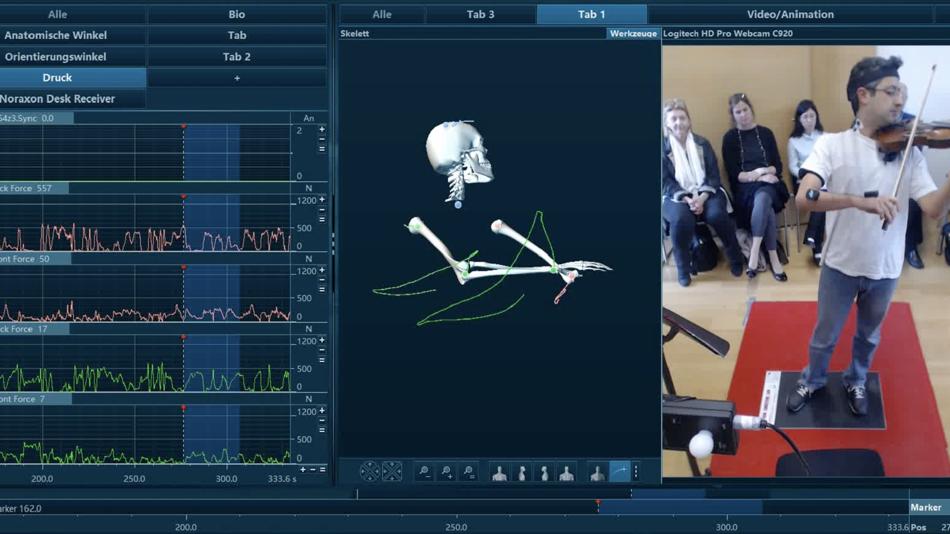Click minus on the Force 7 chart

coord(322,420)
